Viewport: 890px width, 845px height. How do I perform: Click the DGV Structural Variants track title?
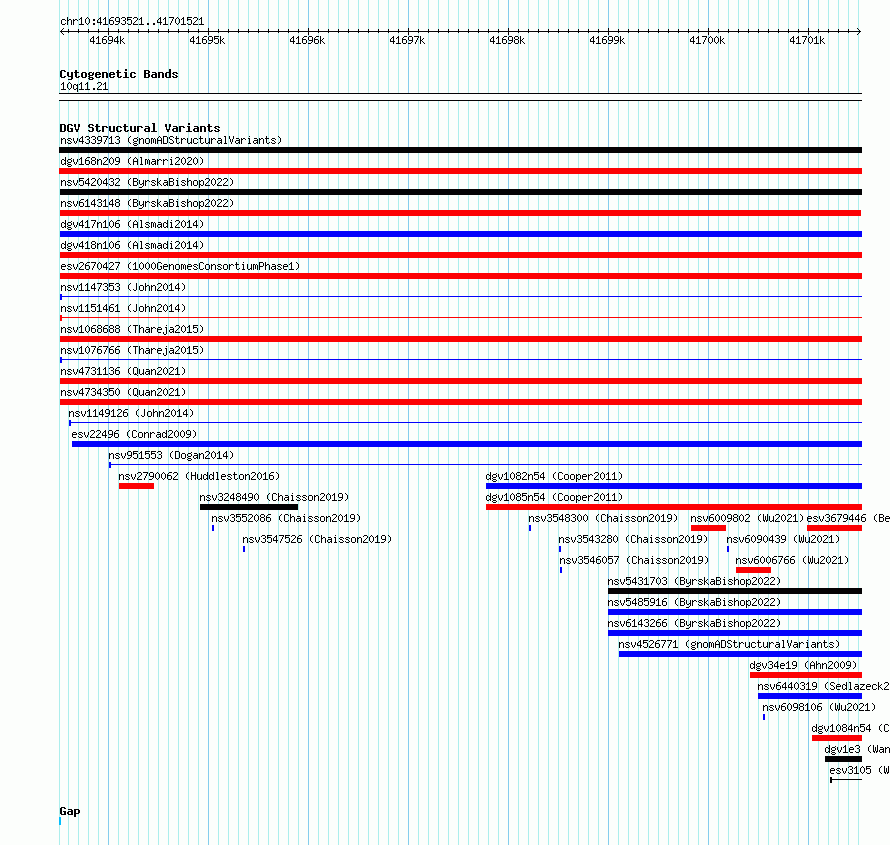pyautogui.click(x=140, y=128)
